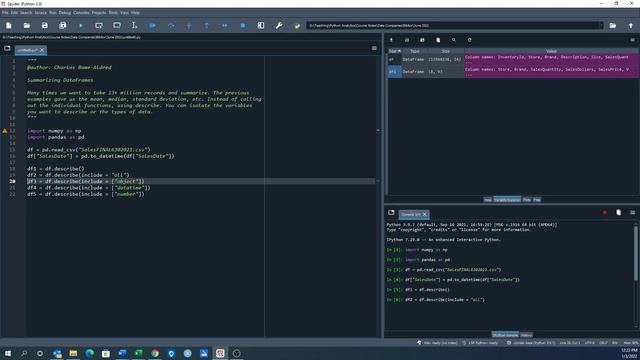Select the df1 variable row
Viewport: 640px width, 360px height.
513,72
